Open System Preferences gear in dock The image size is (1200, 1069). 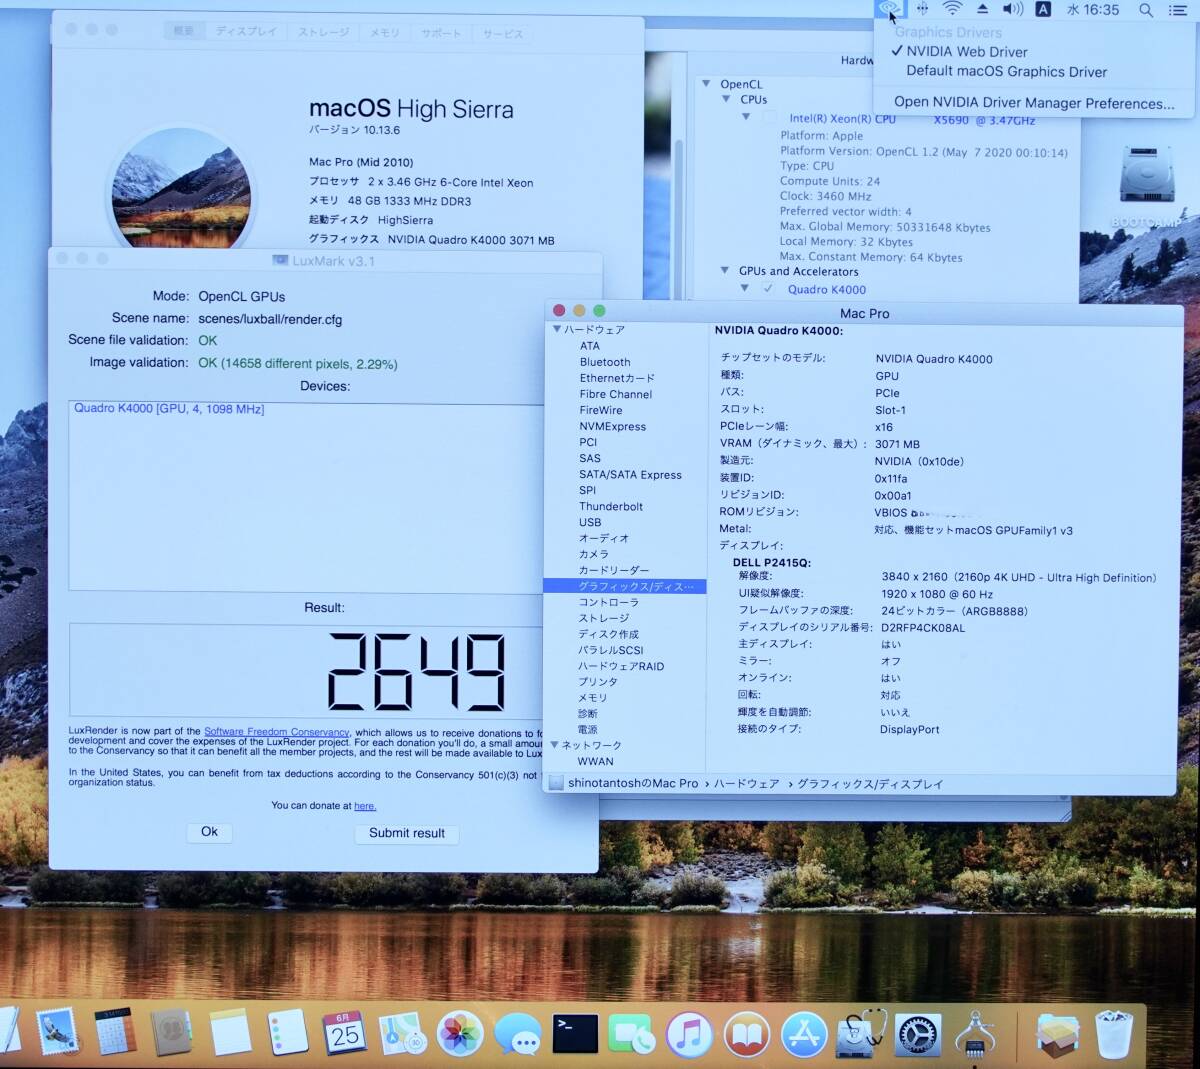pyautogui.click(x=918, y=1035)
